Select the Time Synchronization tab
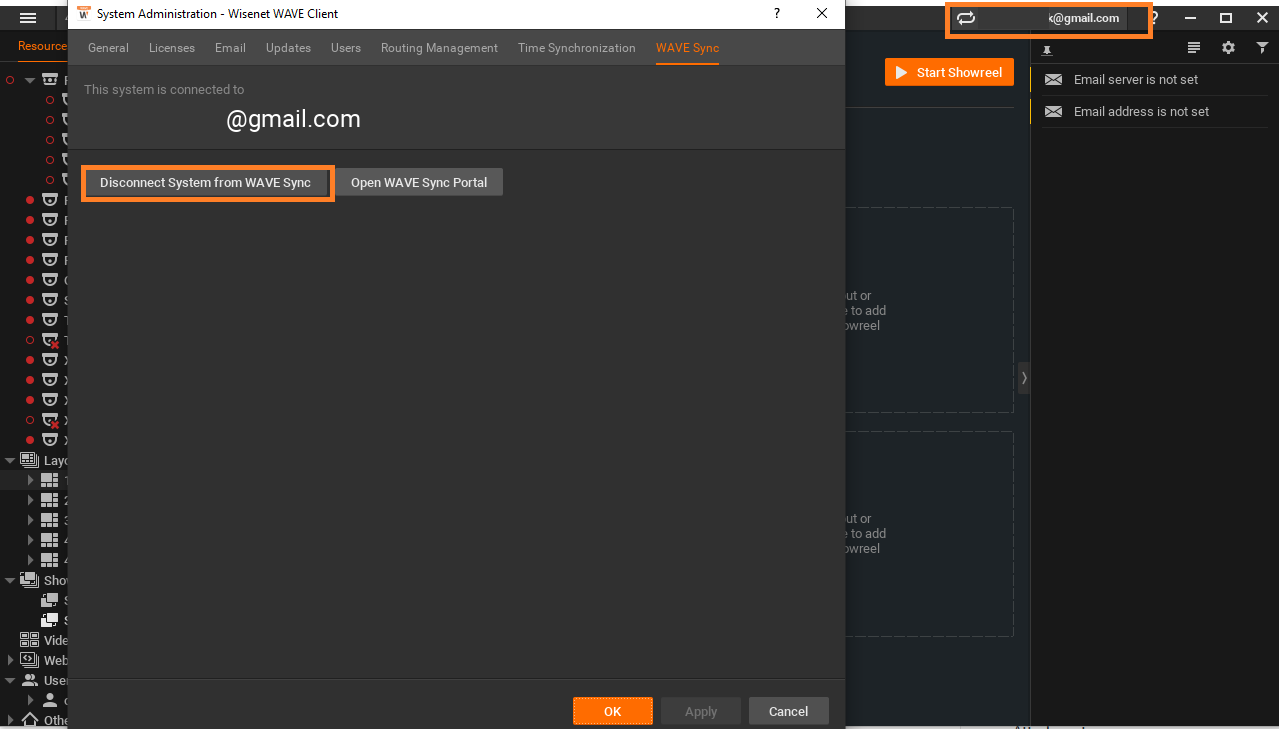 [577, 48]
